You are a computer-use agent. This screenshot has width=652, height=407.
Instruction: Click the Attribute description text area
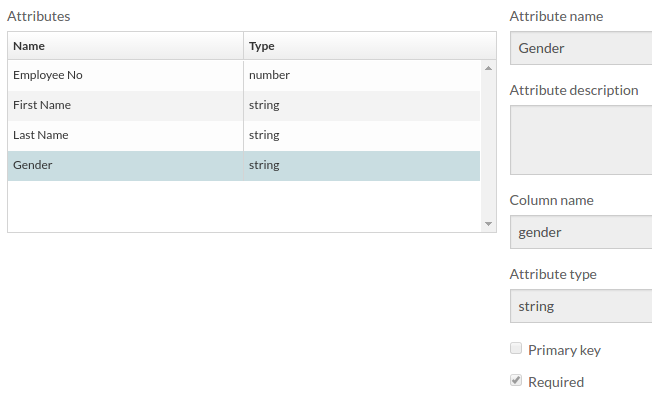coord(581,140)
